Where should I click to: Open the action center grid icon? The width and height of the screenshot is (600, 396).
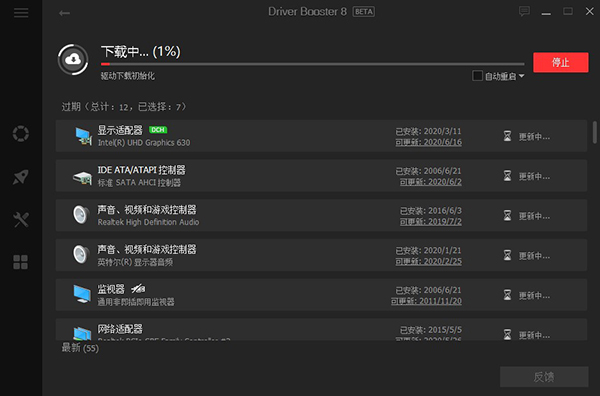click(21, 262)
